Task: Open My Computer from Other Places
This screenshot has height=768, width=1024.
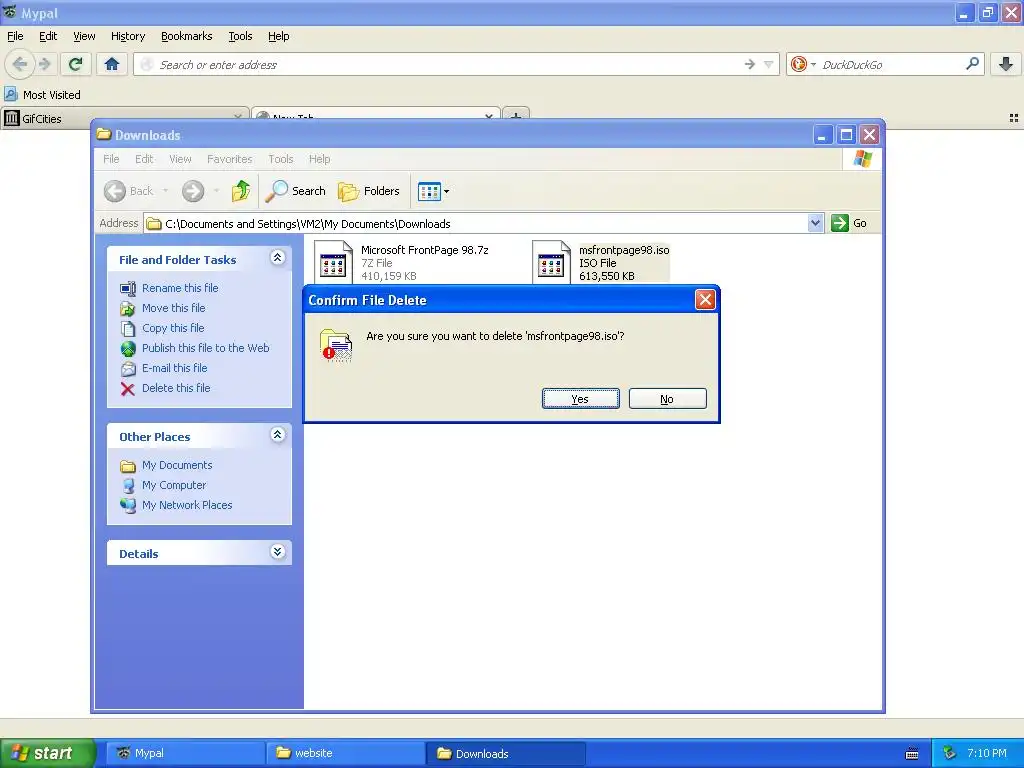Action: coord(174,485)
